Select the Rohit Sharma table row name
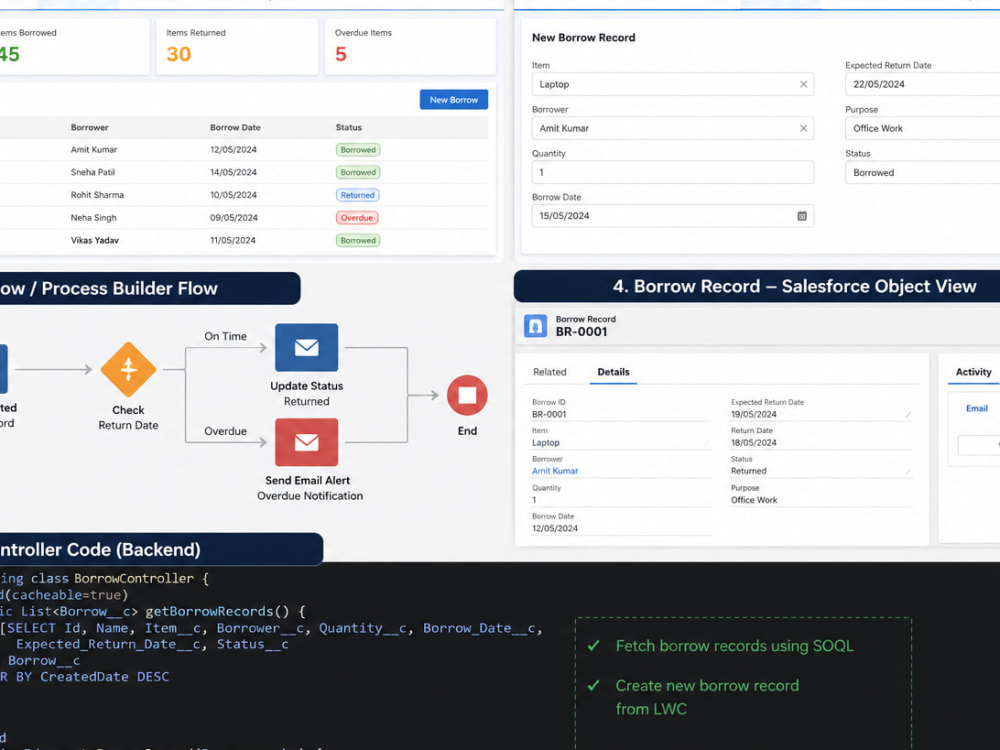1000x750 pixels. (97, 195)
